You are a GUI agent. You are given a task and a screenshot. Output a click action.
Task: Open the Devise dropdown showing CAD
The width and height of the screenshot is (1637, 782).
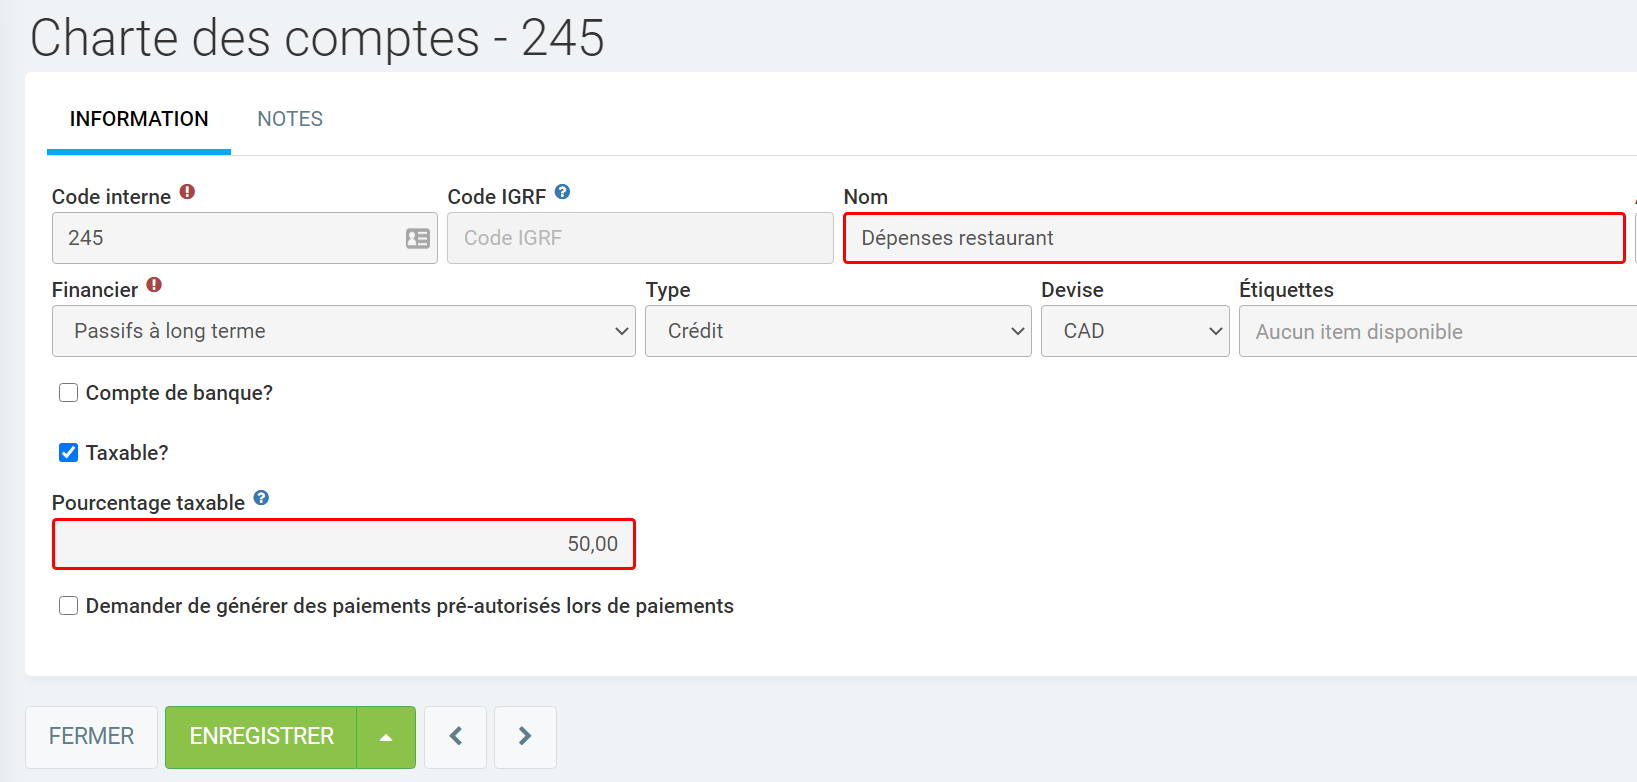coord(1134,331)
